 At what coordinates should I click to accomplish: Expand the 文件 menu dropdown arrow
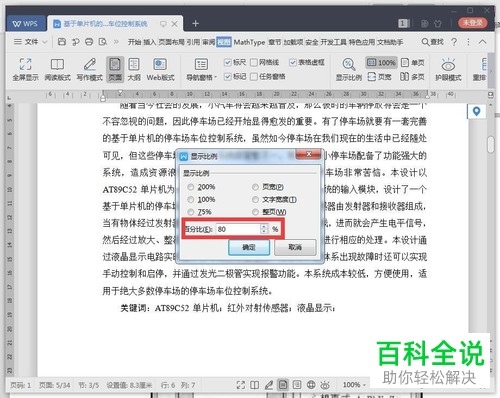[x=45, y=42]
